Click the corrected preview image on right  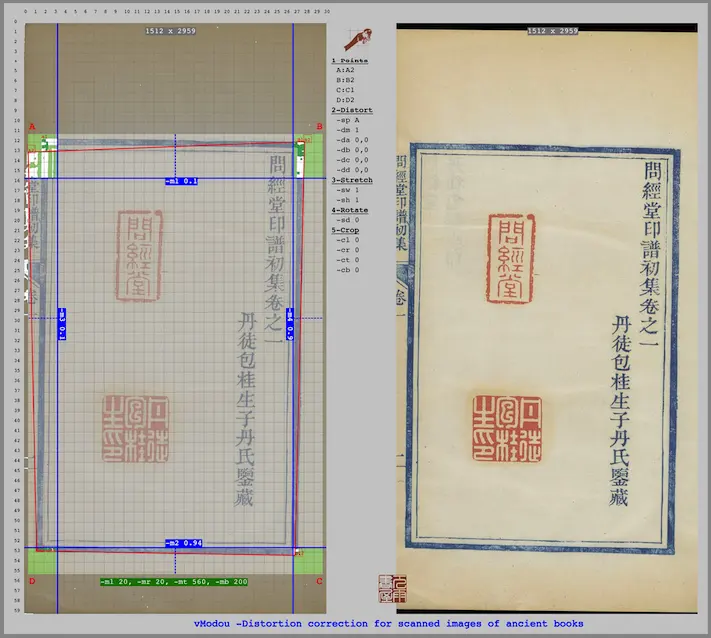tap(547, 318)
